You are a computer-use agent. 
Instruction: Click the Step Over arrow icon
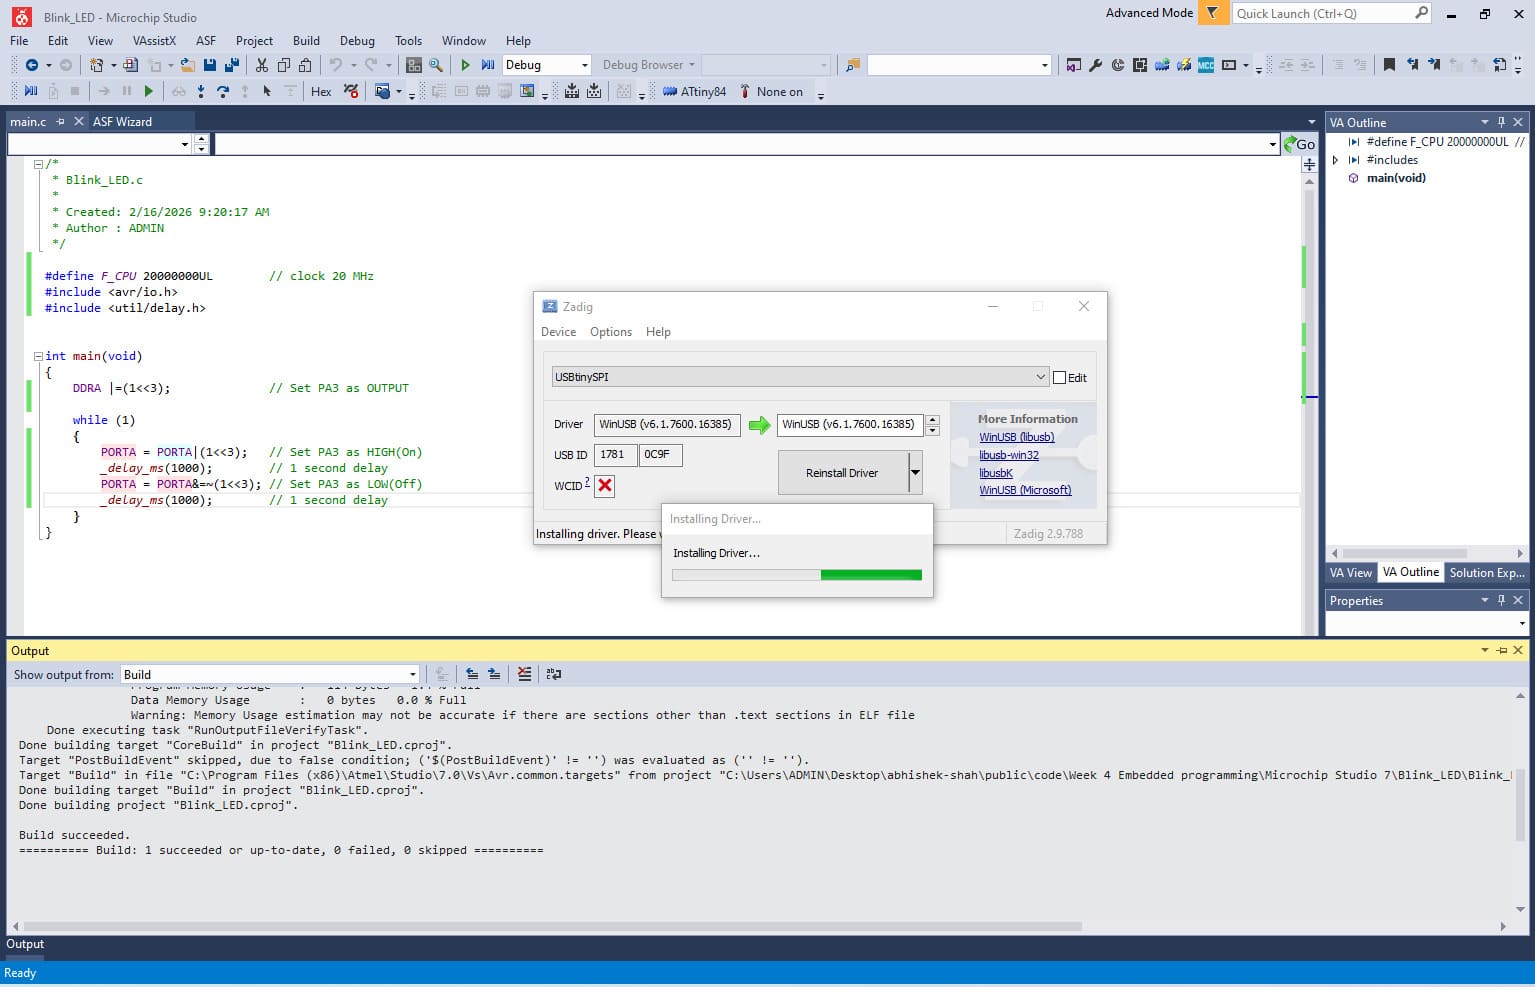[x=223, y=92]
